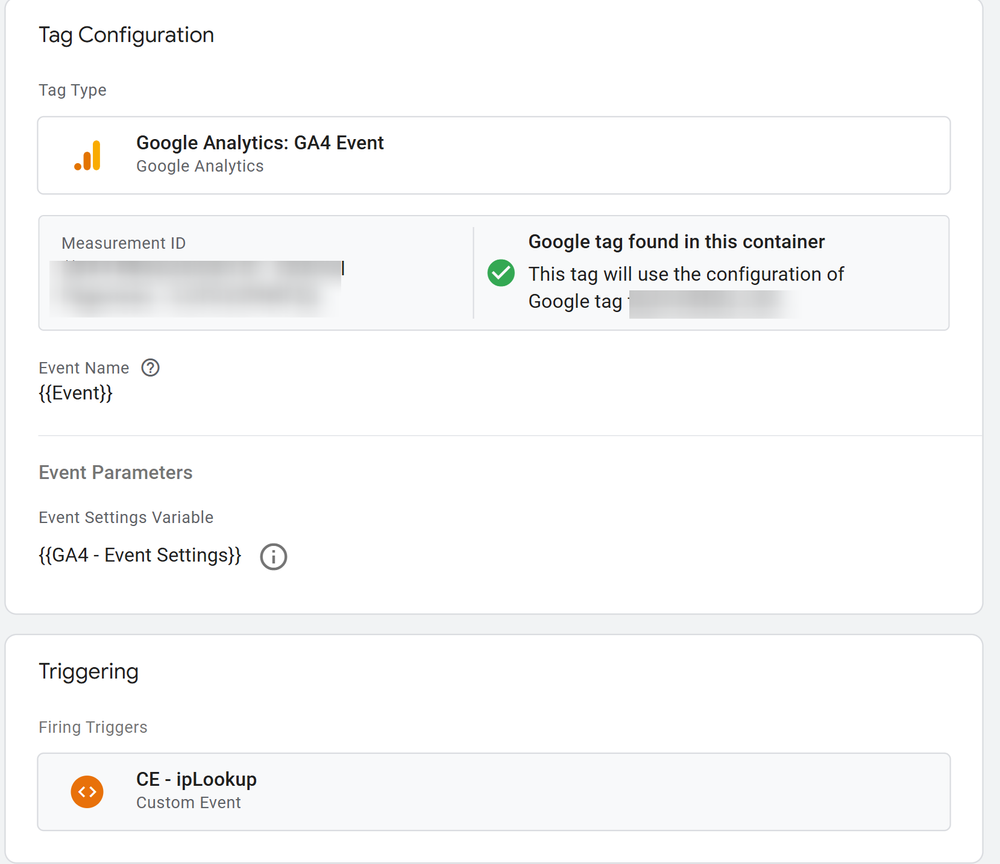
Task: Open Event Name help question mark icon
Action: [x=151, y=368]
